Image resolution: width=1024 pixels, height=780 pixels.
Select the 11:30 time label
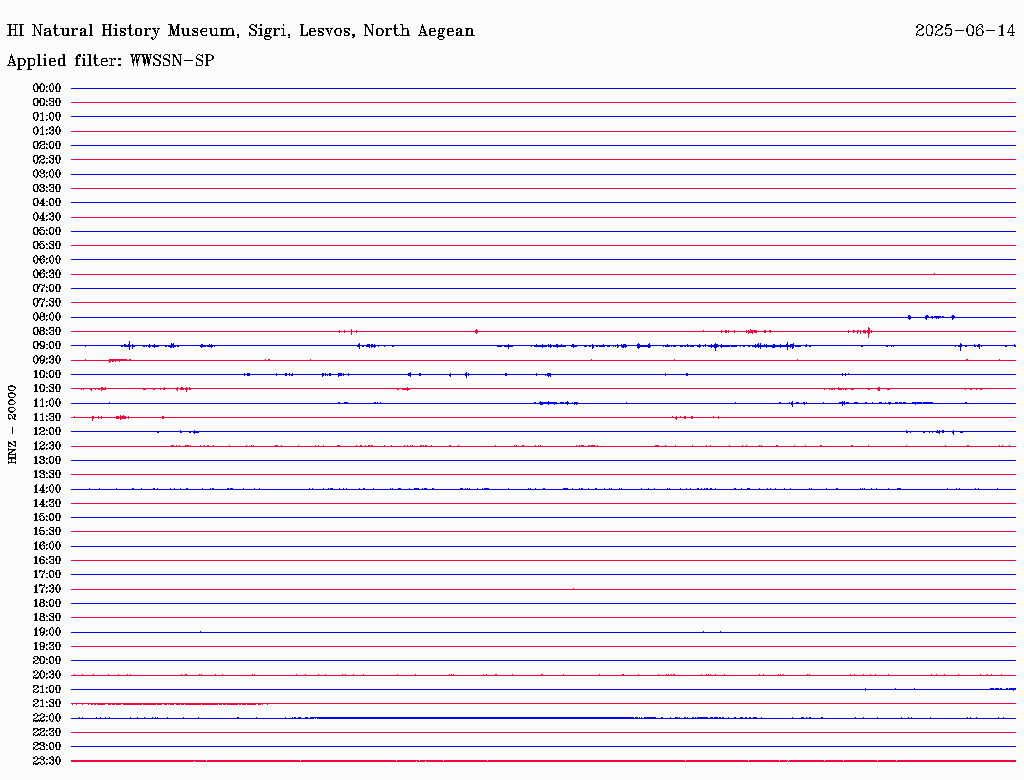pos(47,417)
